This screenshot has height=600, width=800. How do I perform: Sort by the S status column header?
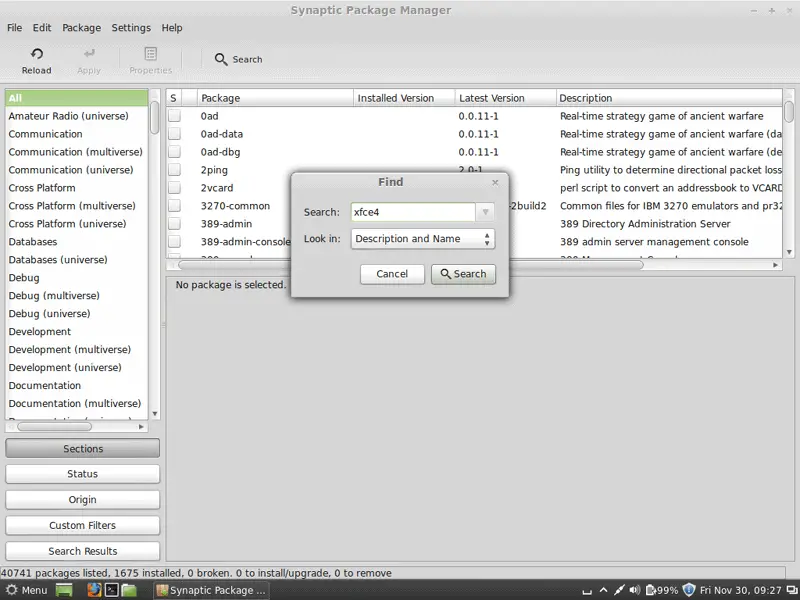[x=173, y=98]
